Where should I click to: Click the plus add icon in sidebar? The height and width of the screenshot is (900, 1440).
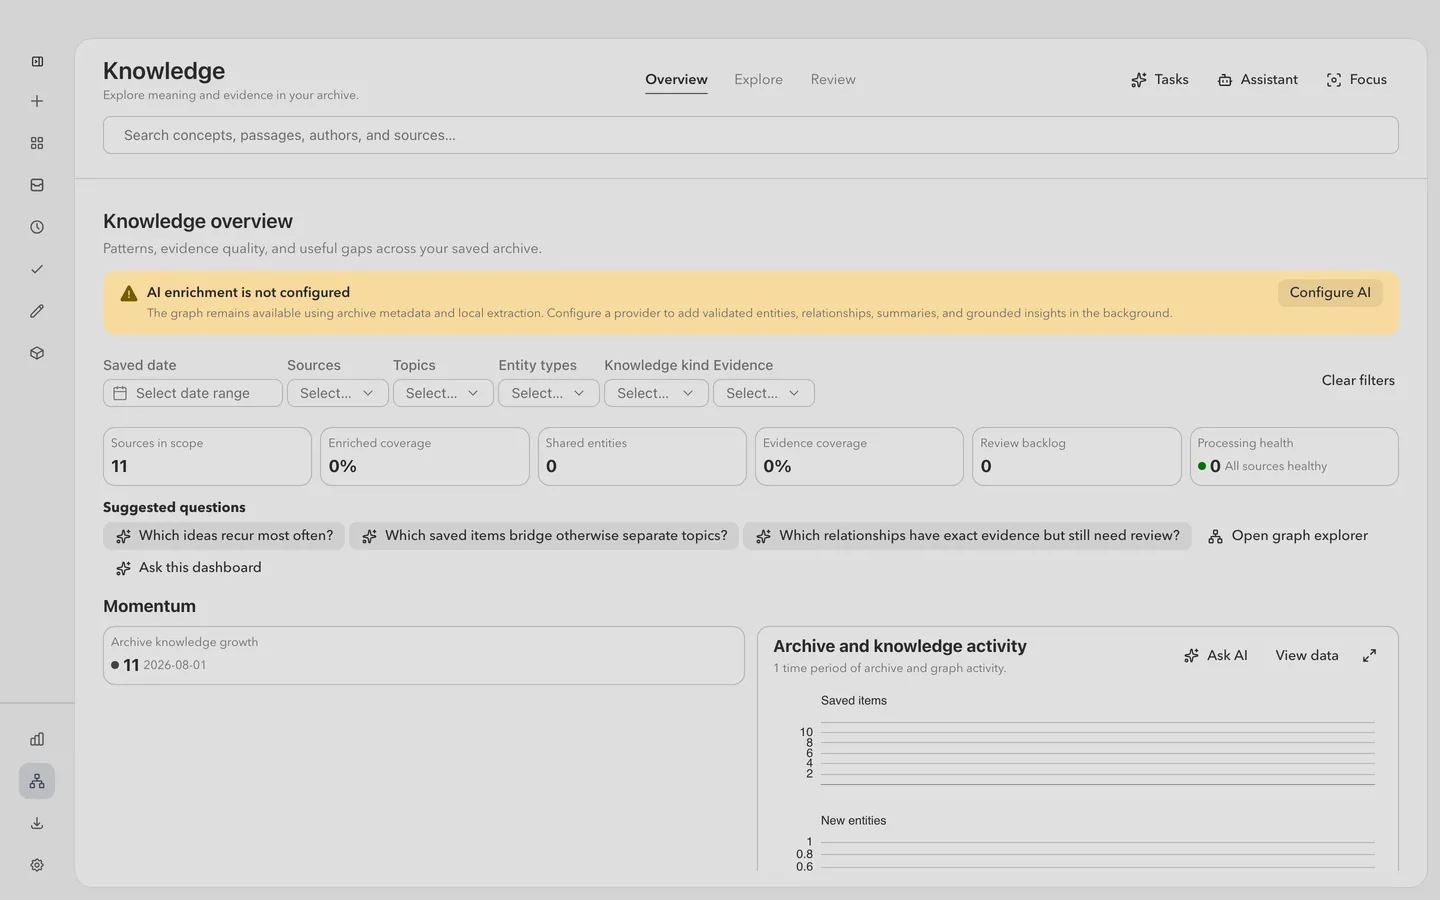point(37,101)
